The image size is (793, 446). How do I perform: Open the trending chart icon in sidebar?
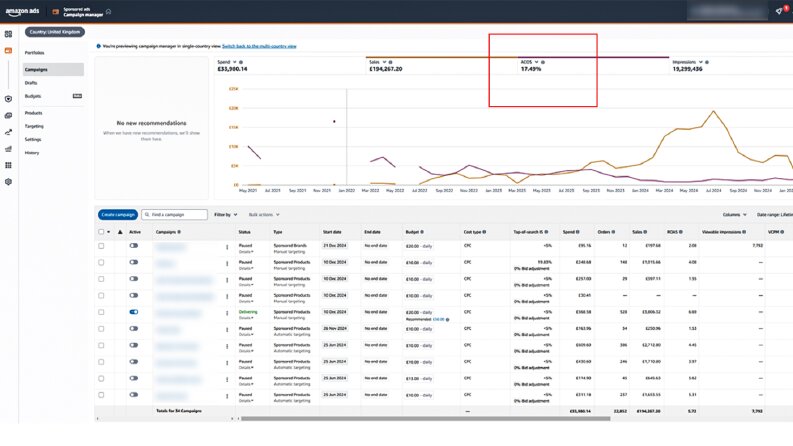(x=8, y=132)
